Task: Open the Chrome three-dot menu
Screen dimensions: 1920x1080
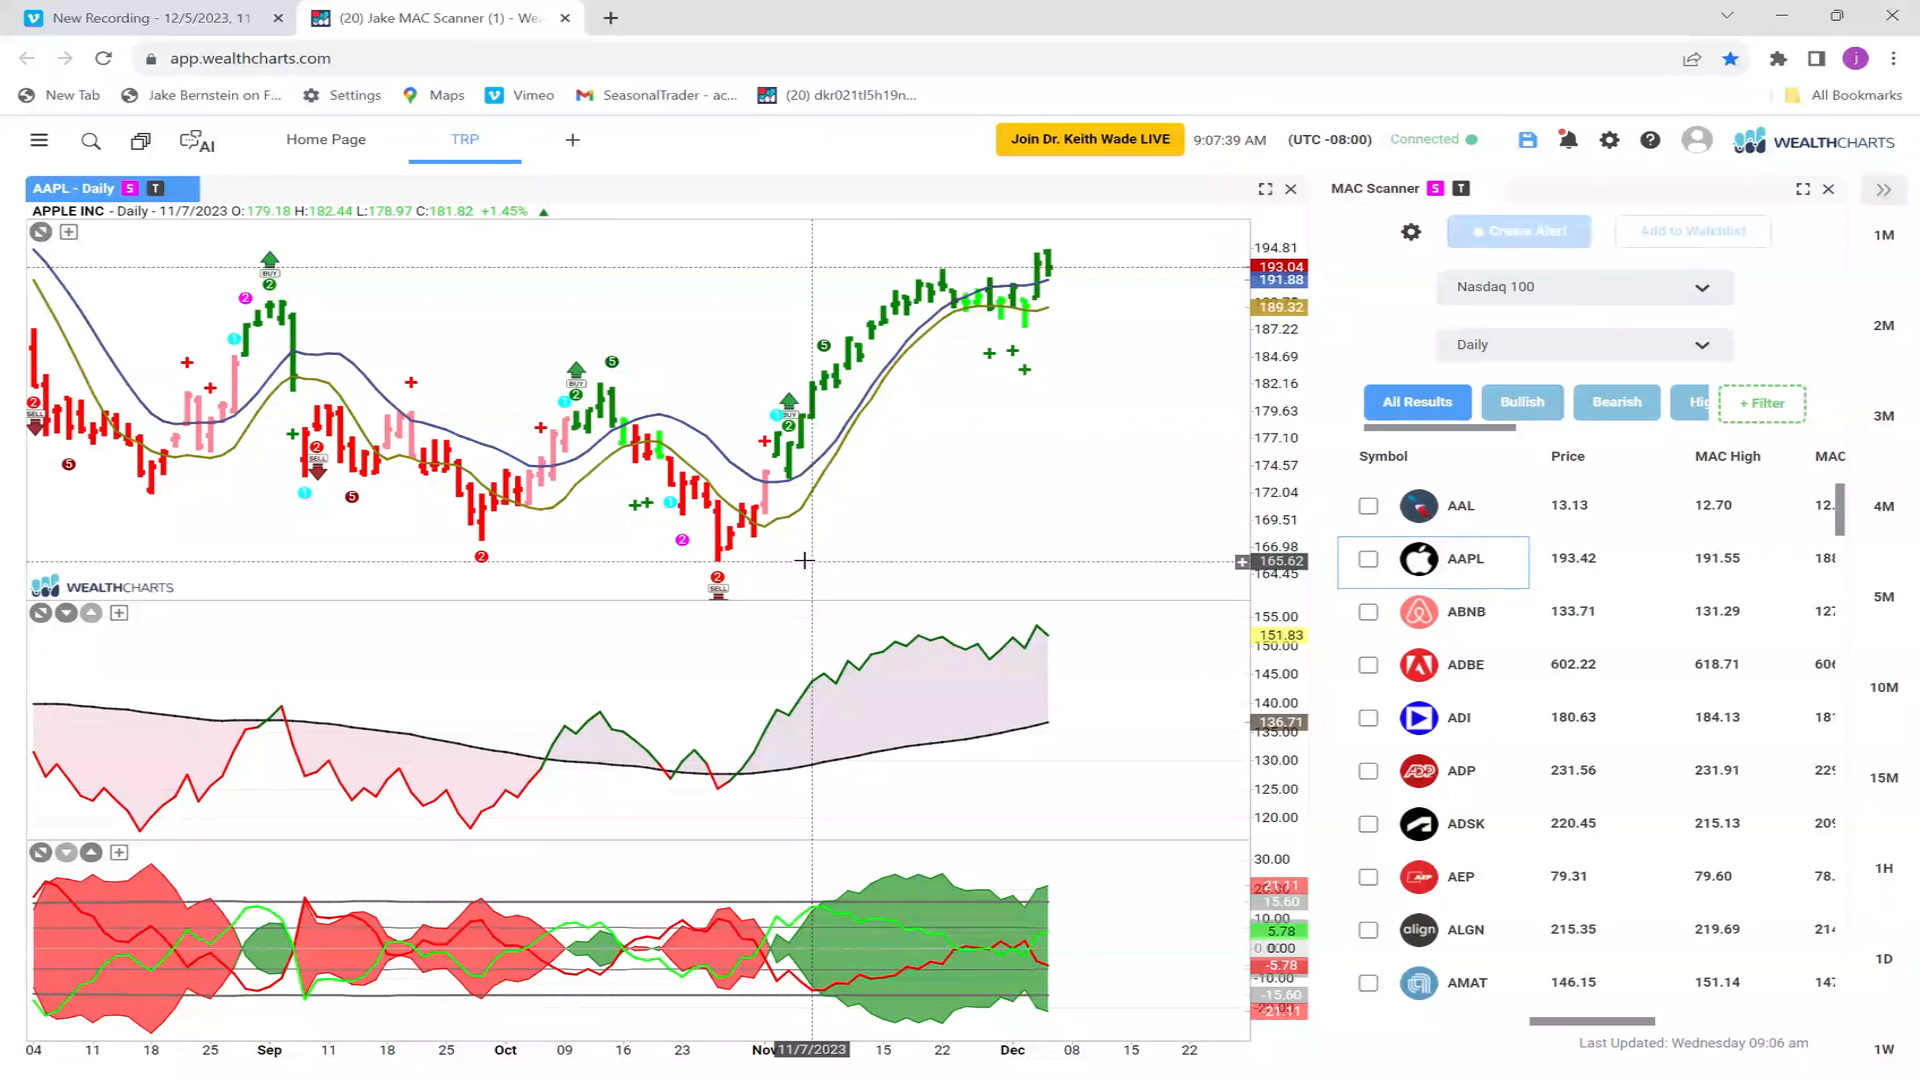Action: (x=1893, y=59)
